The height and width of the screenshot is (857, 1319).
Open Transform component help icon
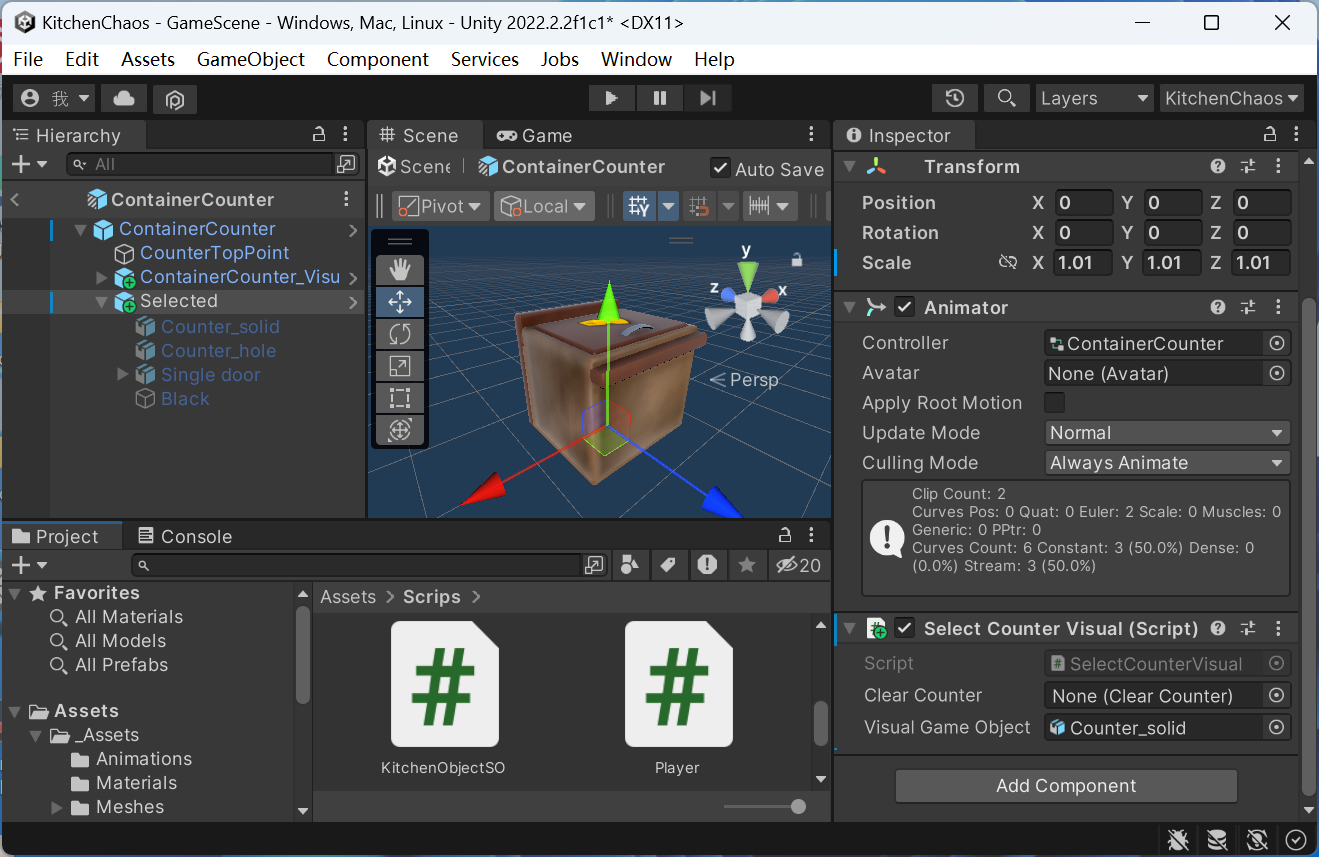(1218, 167)
